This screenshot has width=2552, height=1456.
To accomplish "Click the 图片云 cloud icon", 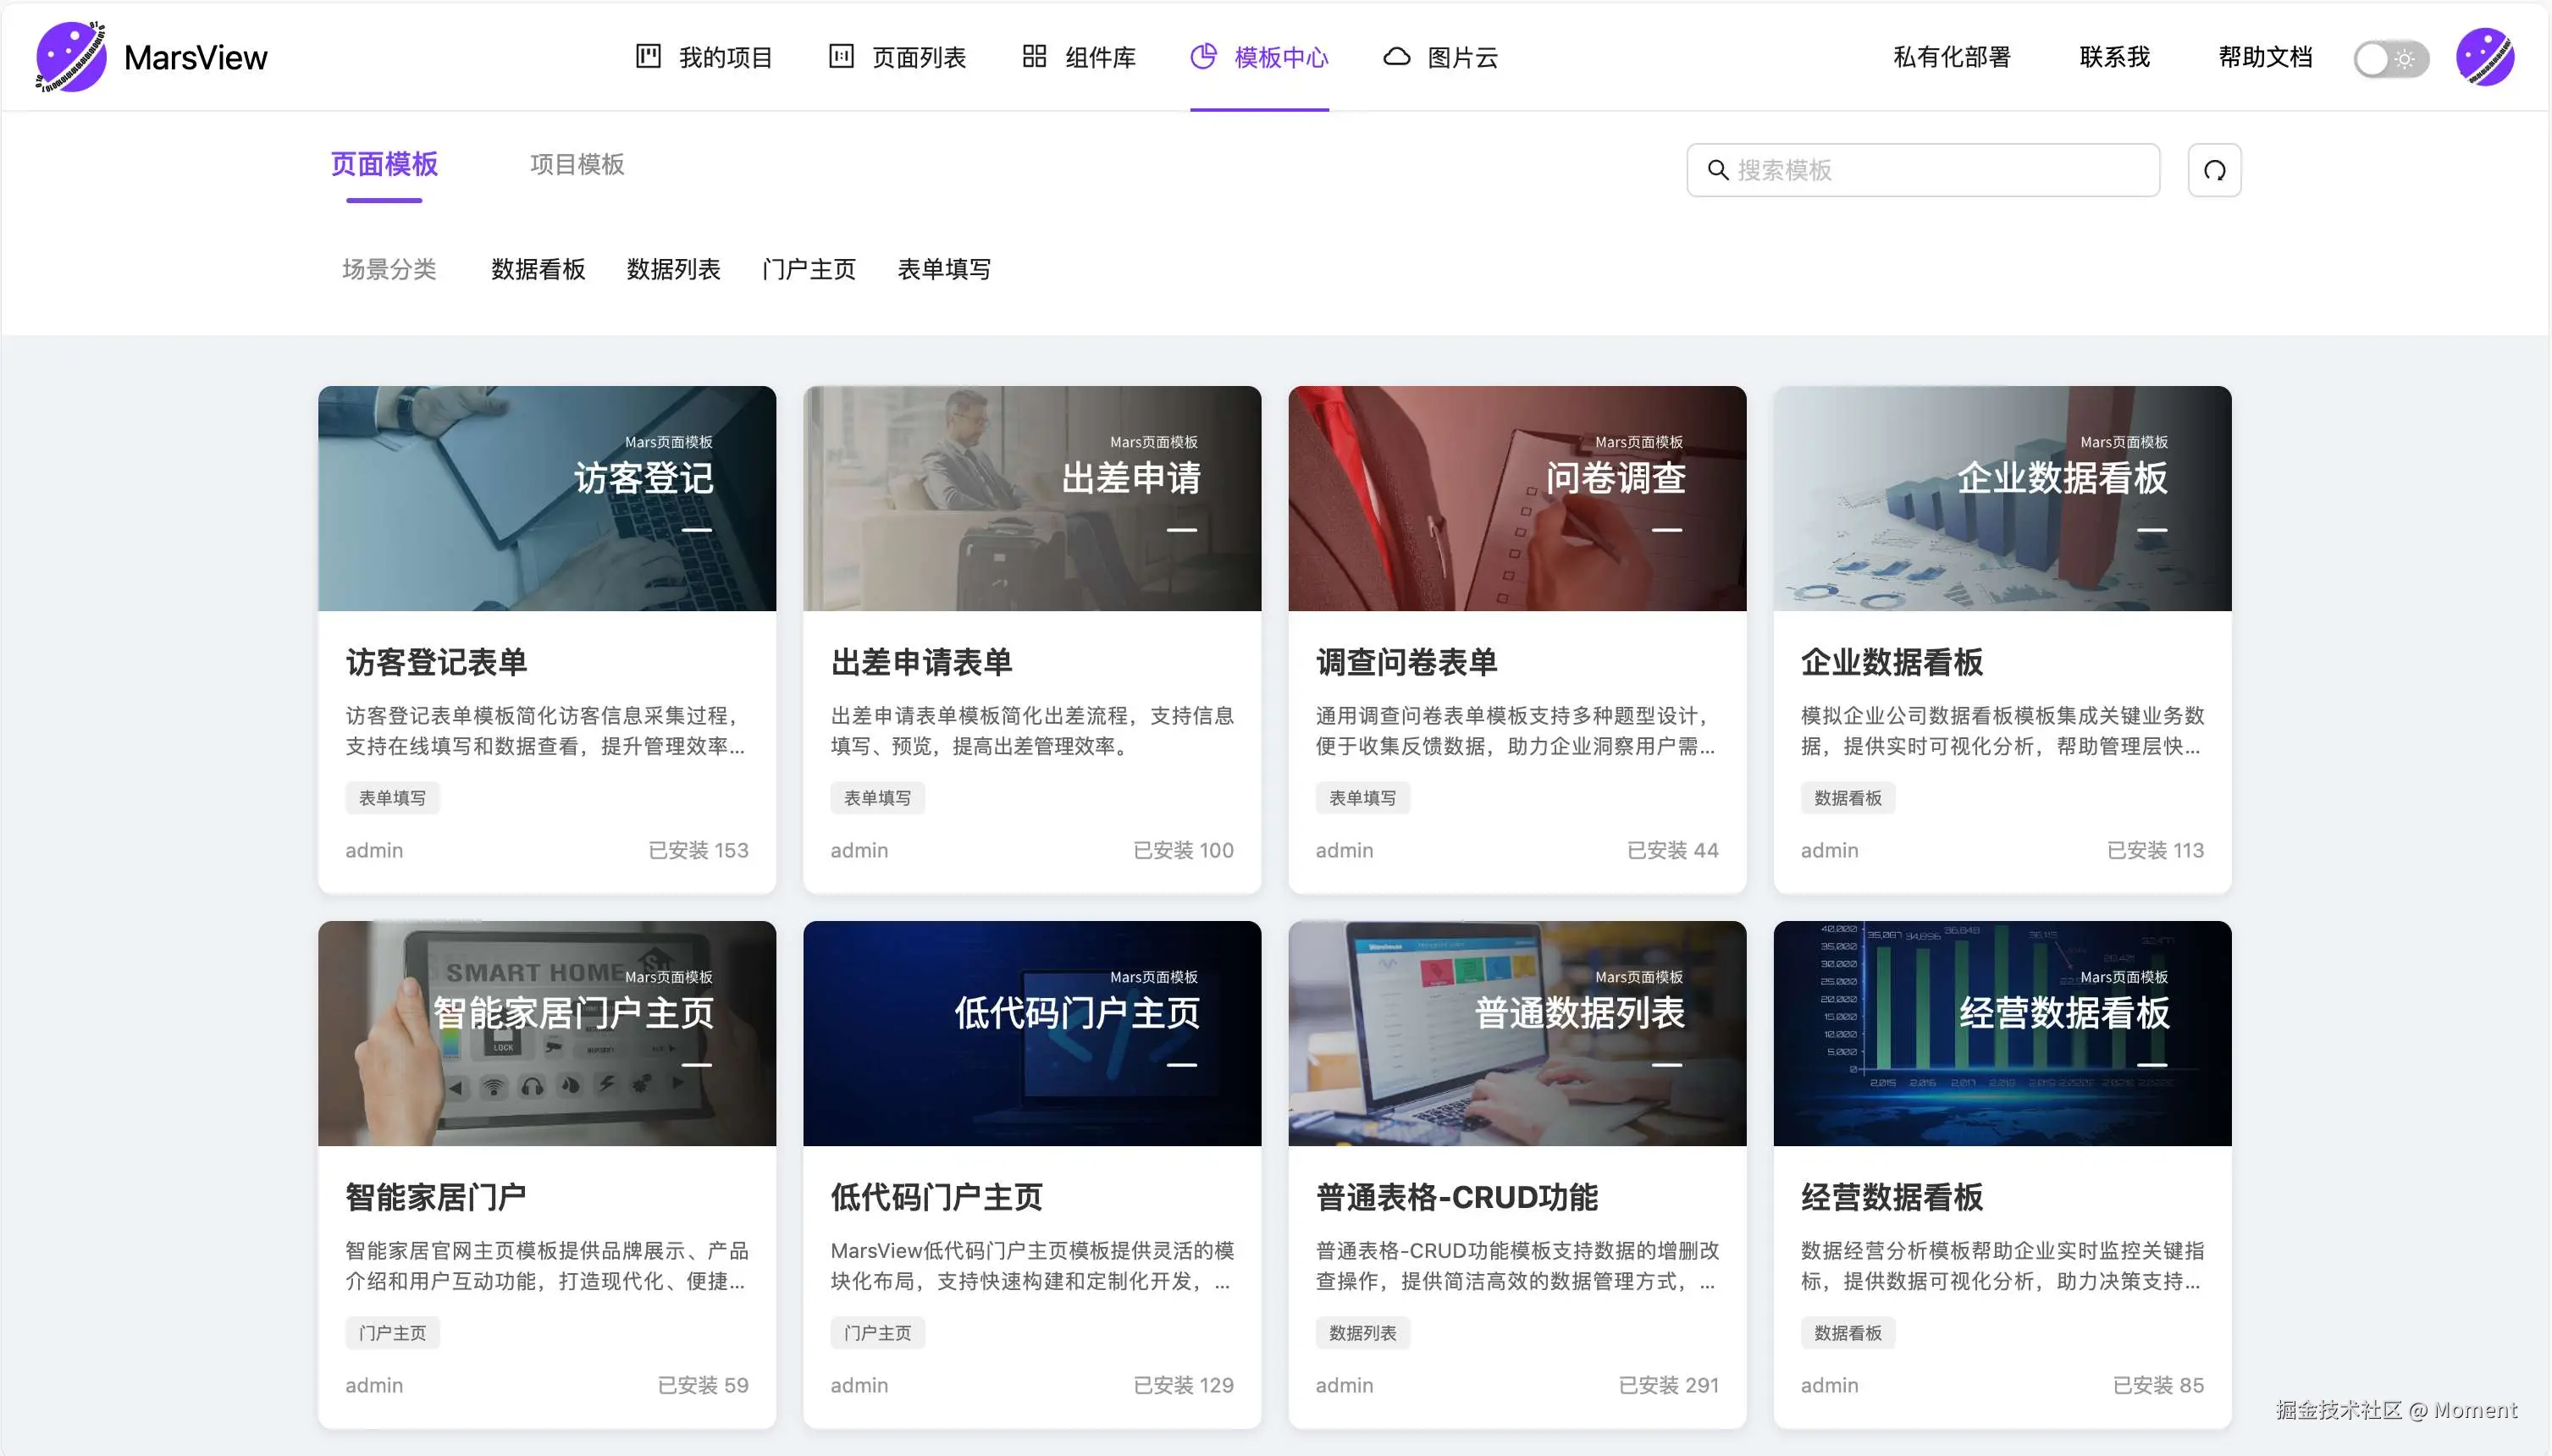I will click(1396, 57).
